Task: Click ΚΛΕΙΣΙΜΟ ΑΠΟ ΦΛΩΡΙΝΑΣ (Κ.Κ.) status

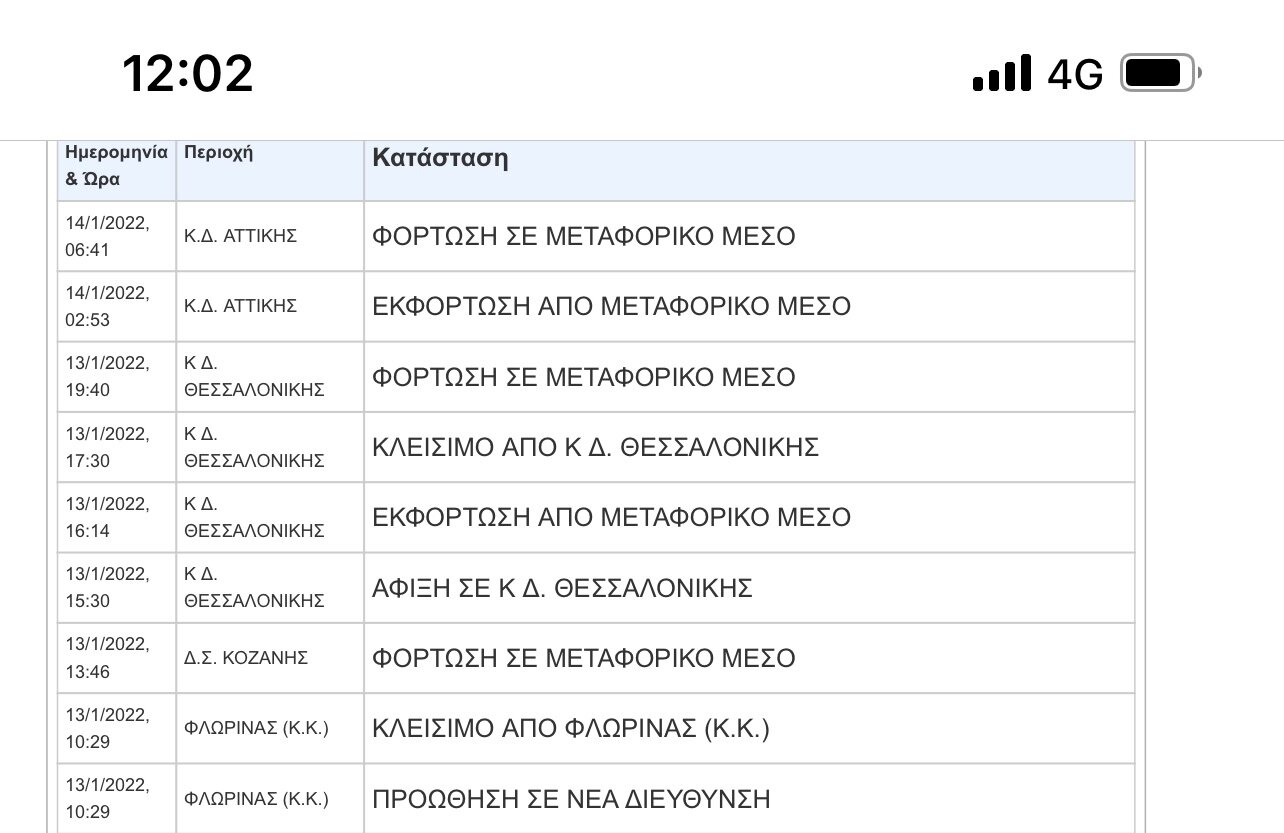Action: [x=571, y=728]
